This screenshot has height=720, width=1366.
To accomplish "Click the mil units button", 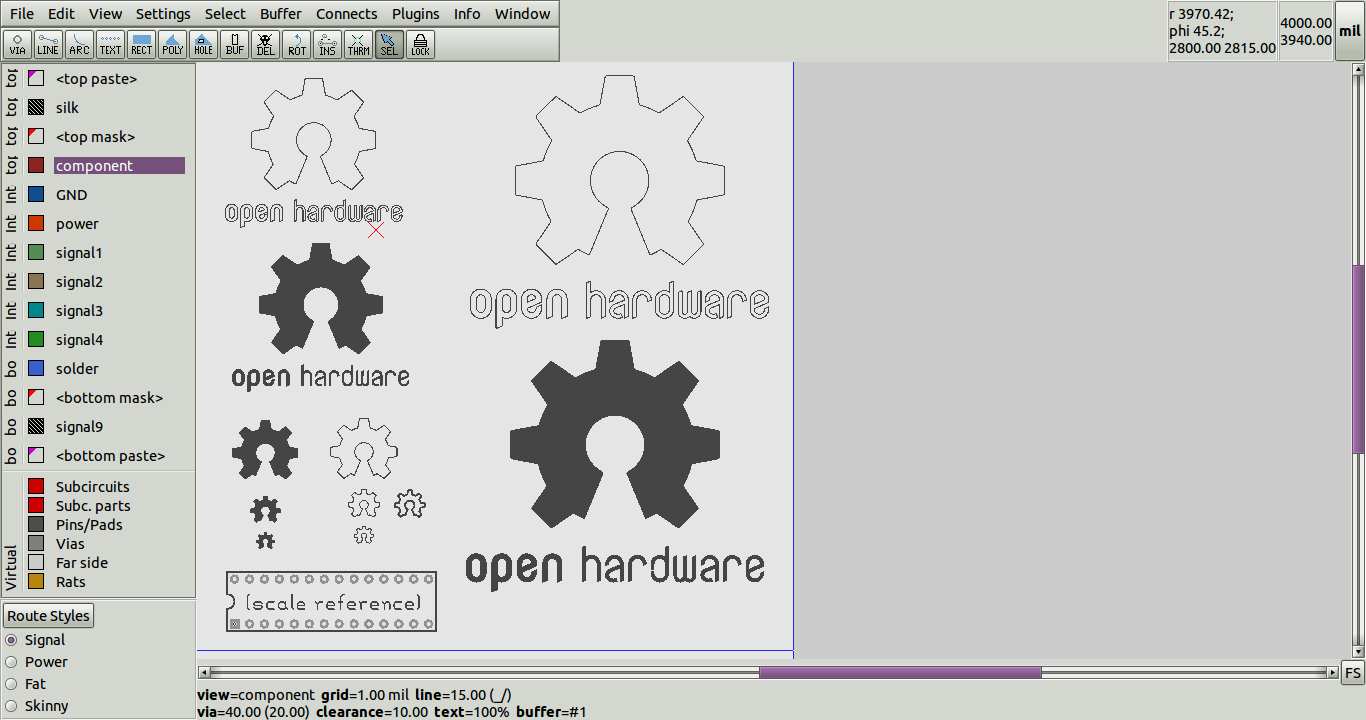I will pyautogui.click(x=1350, y=31).
